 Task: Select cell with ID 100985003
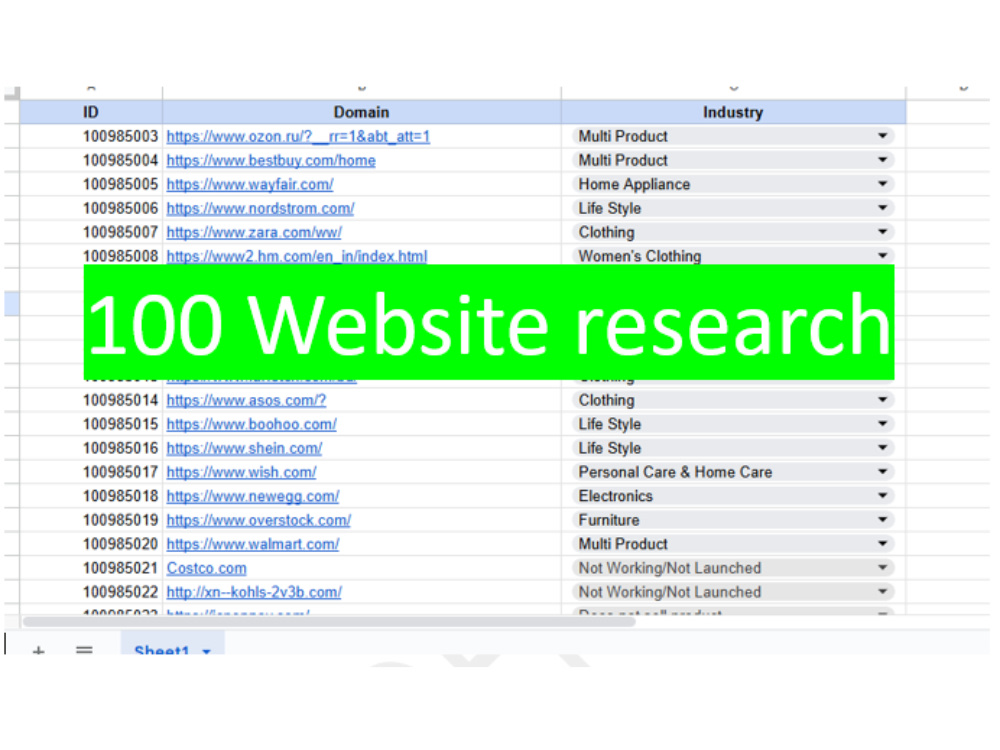point(91,136)
